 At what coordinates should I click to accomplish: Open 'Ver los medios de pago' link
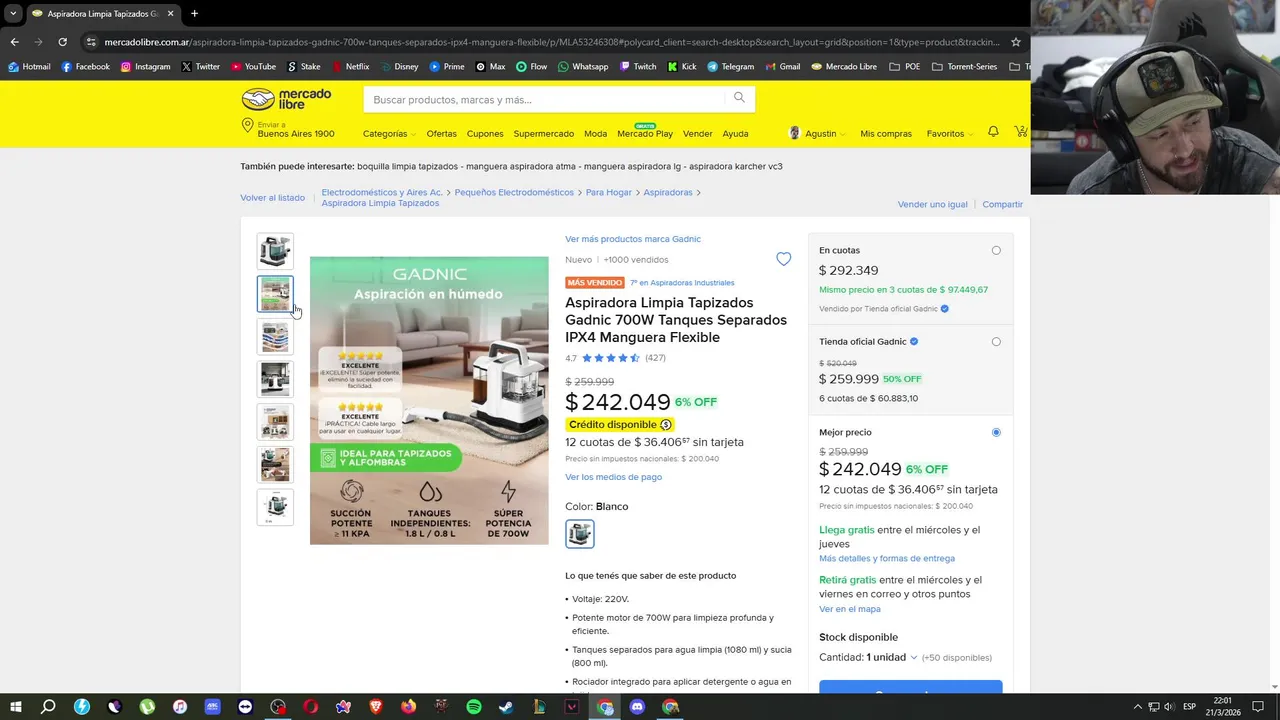tap(613, 477)
